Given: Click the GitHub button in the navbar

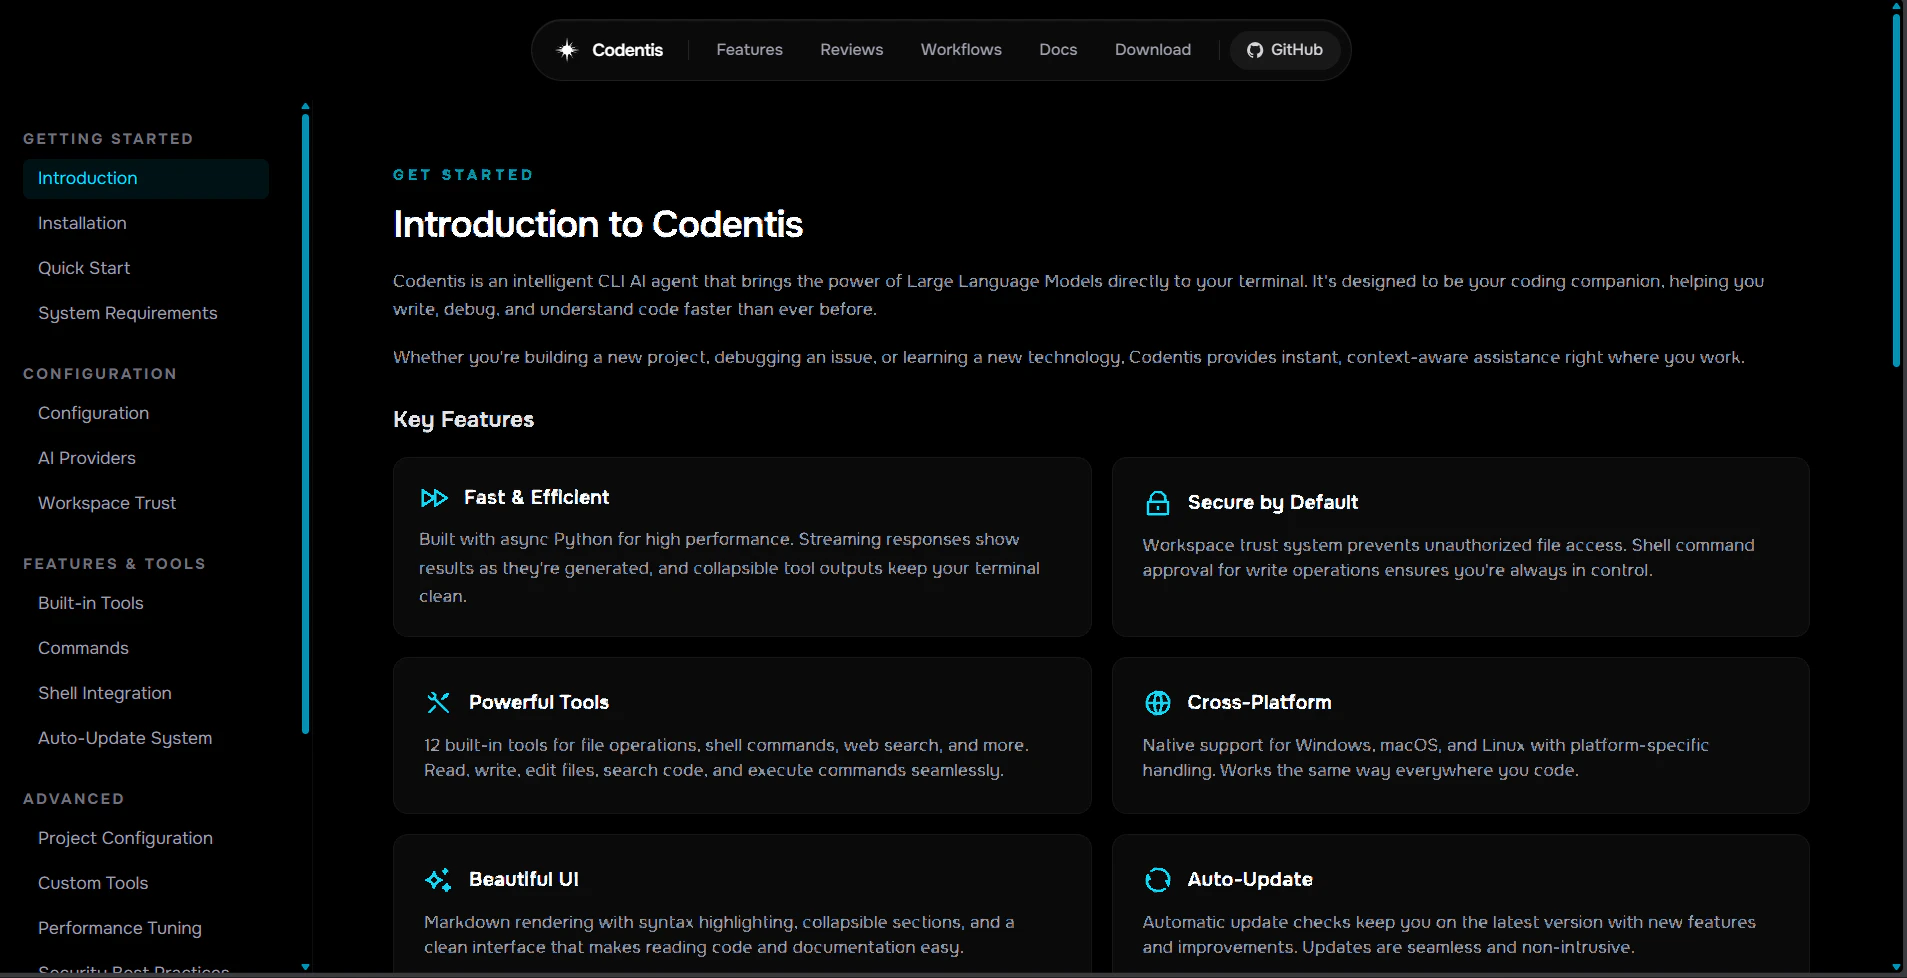Looking at the screenshot, I should [x=1285, y=50].
